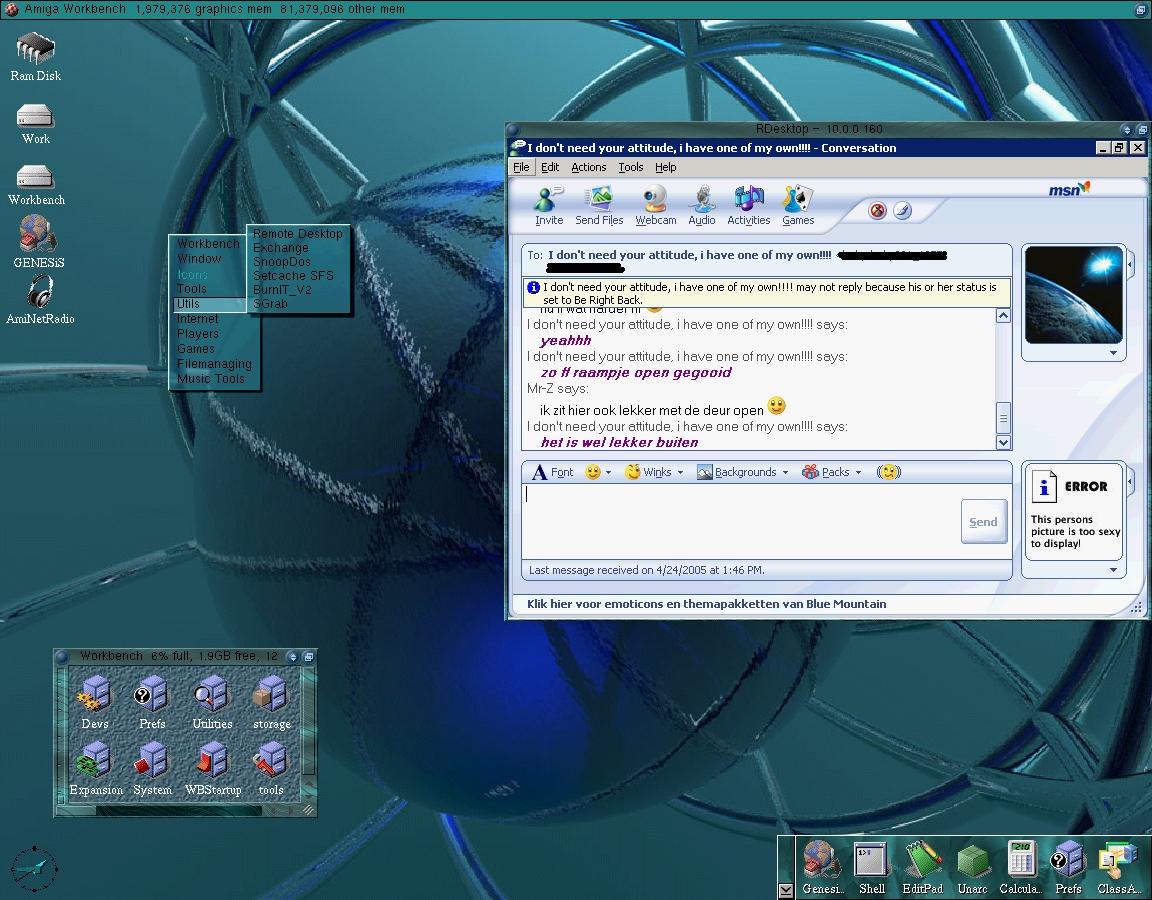Click the chat scrollbar thumb
Screen dimensions: 1152x900
click(1003, 418)
